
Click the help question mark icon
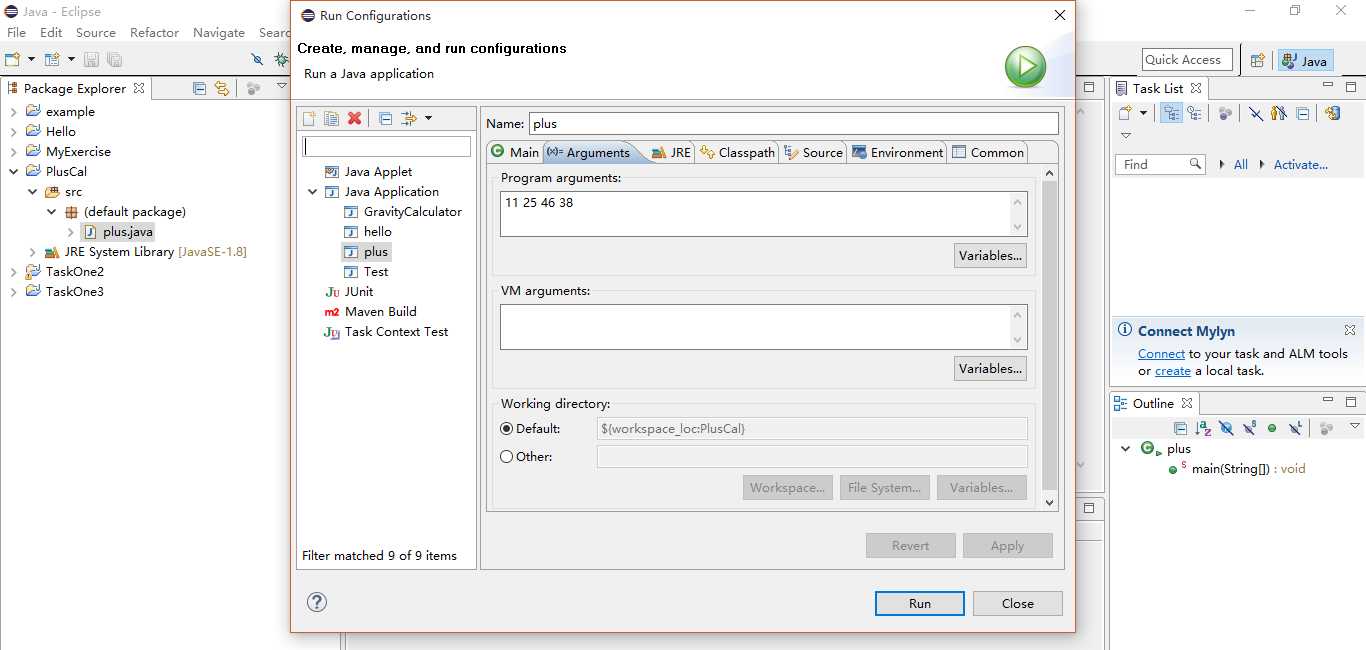tap(317, 602)
